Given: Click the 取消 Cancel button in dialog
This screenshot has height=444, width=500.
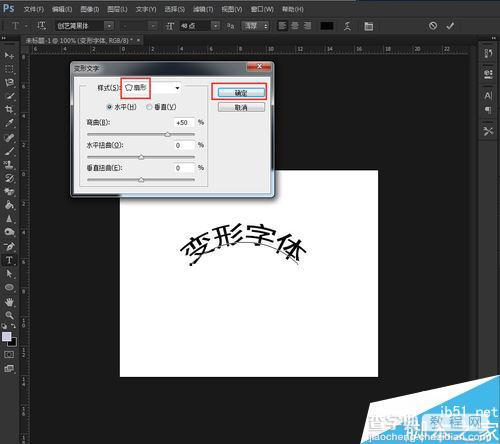Looking at the screenshot, I should (241, 107).
